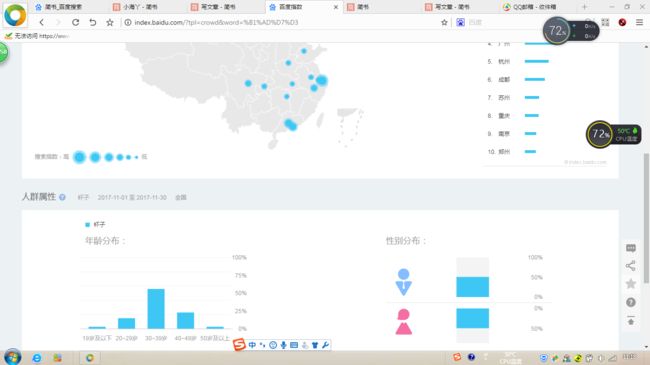Click the share icon on right sidebar
Screen dimensions: 650x365
631,266
